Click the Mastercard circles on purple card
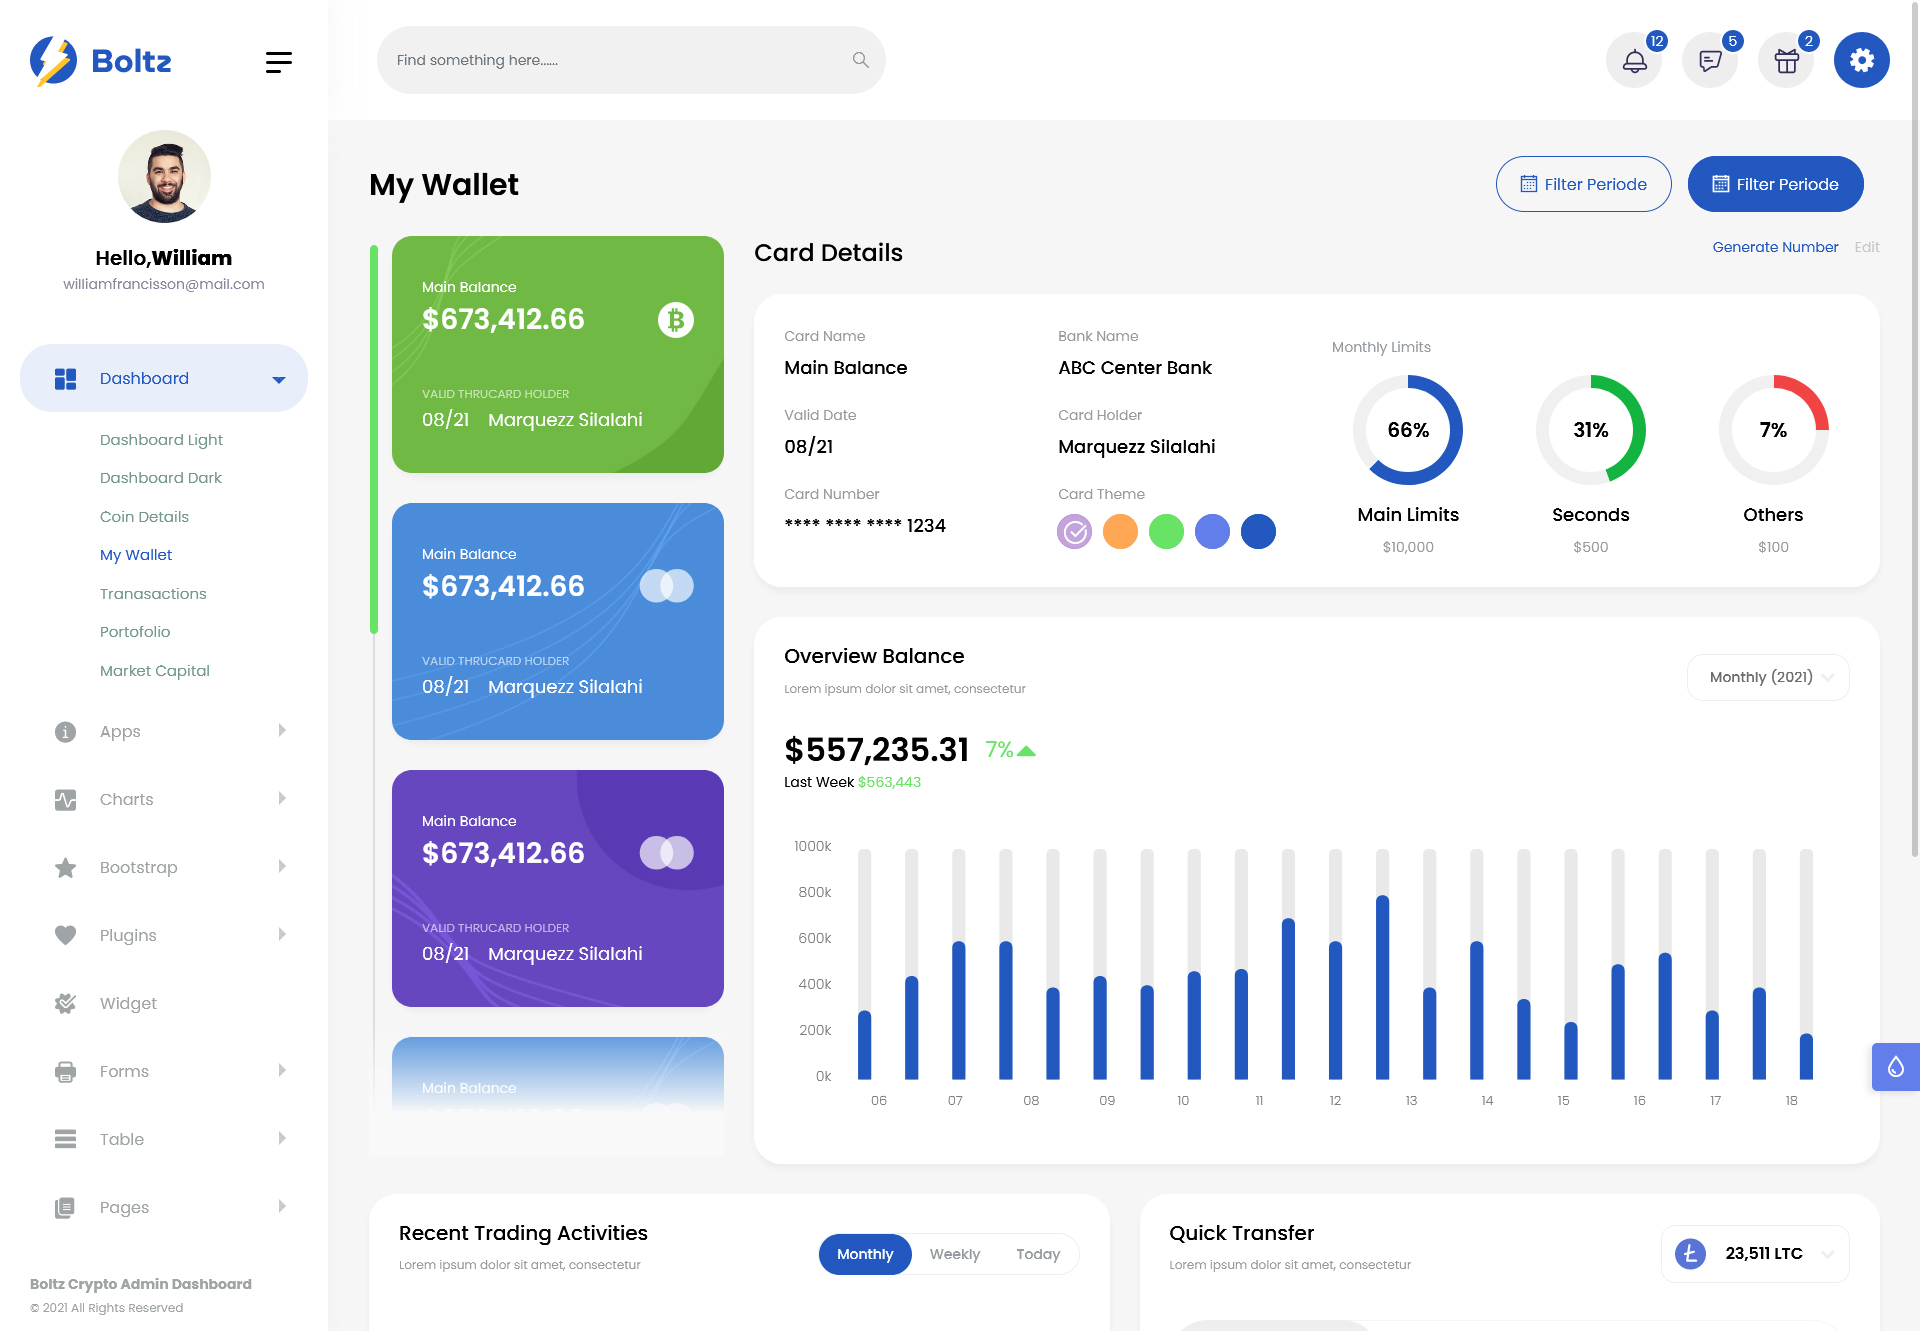This screenshot has width=1920, height=1331. point(667,853)
